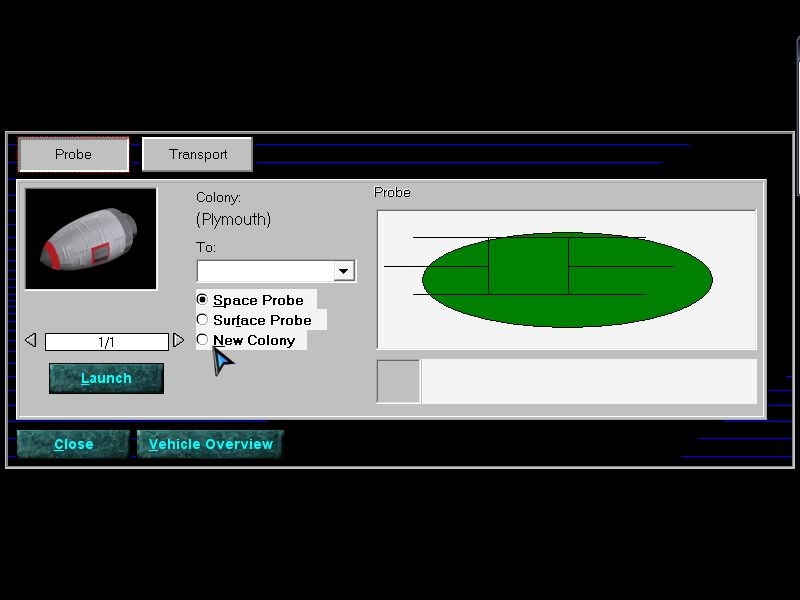Image resolution: width=800 pixels, height=600 pixels.
Task: Click the right arrow for next vehicle
Action: 178,341
